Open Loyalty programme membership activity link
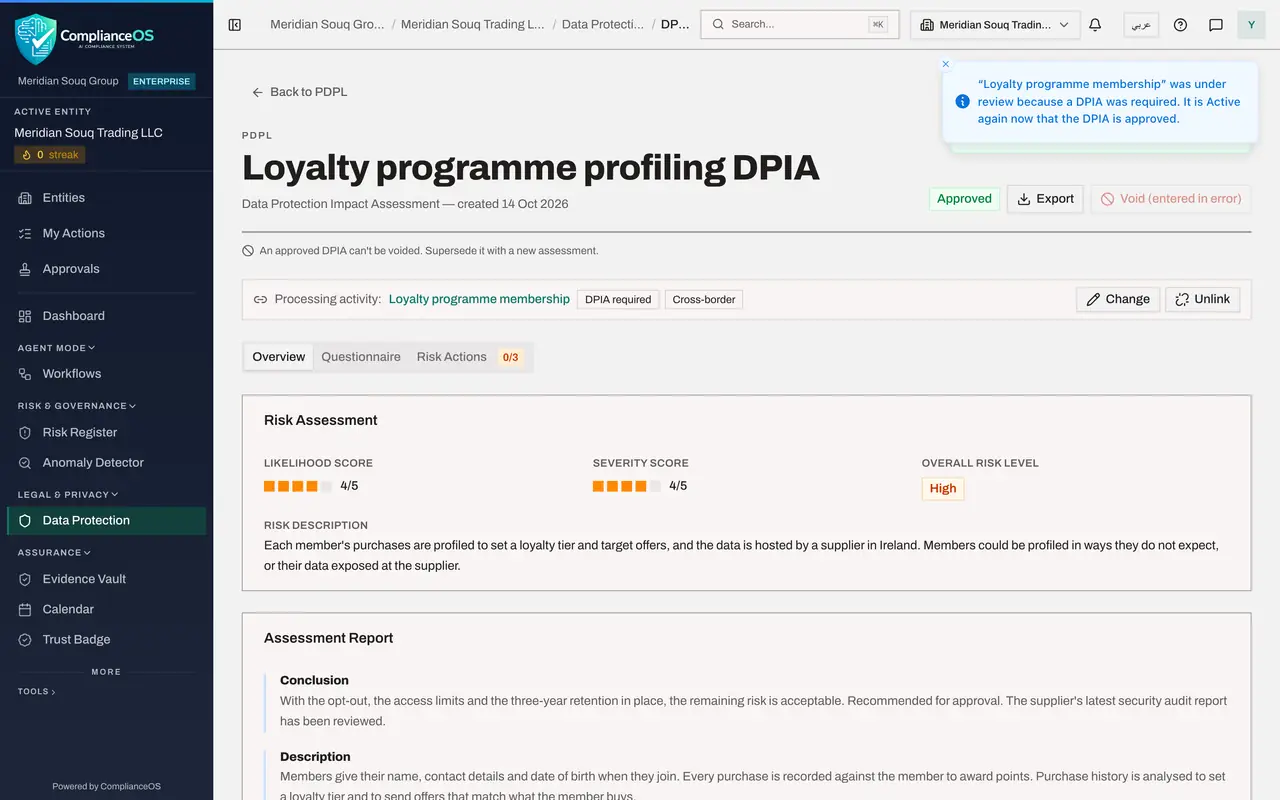 pyautogui.click(x=479, y=299)
